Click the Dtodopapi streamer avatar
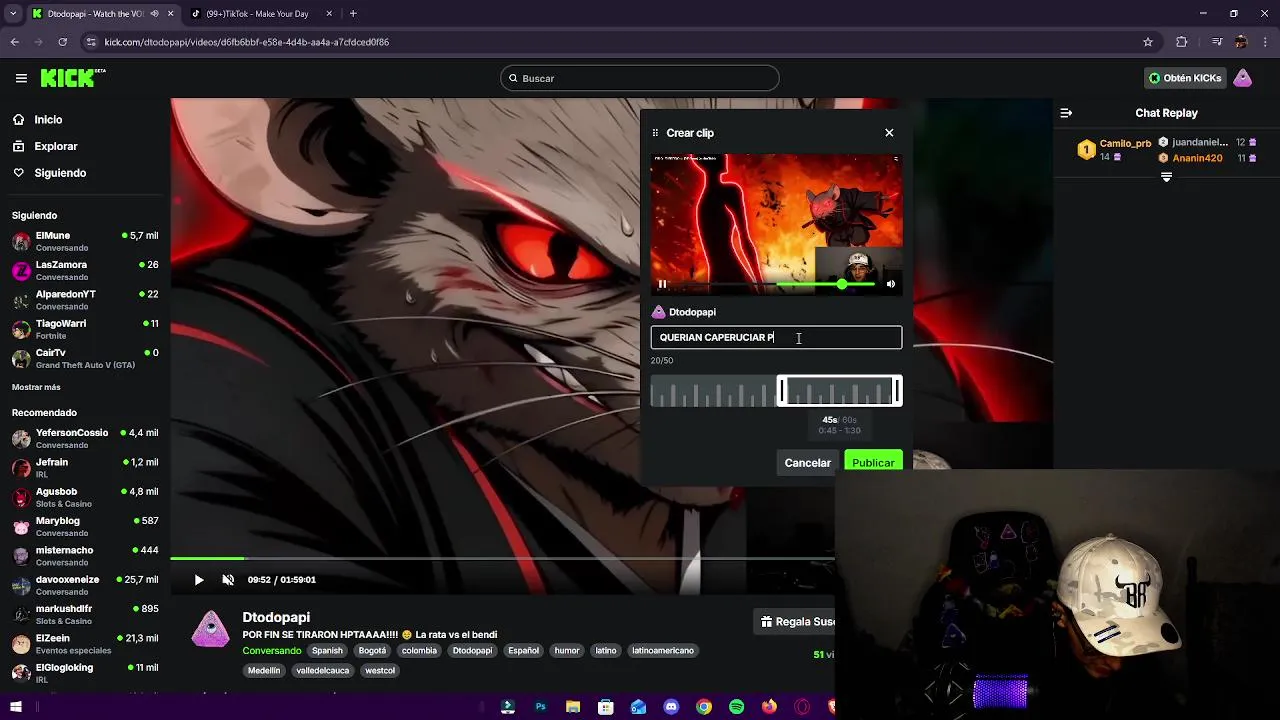This screenshot has width=1280, height=720. 210,629
